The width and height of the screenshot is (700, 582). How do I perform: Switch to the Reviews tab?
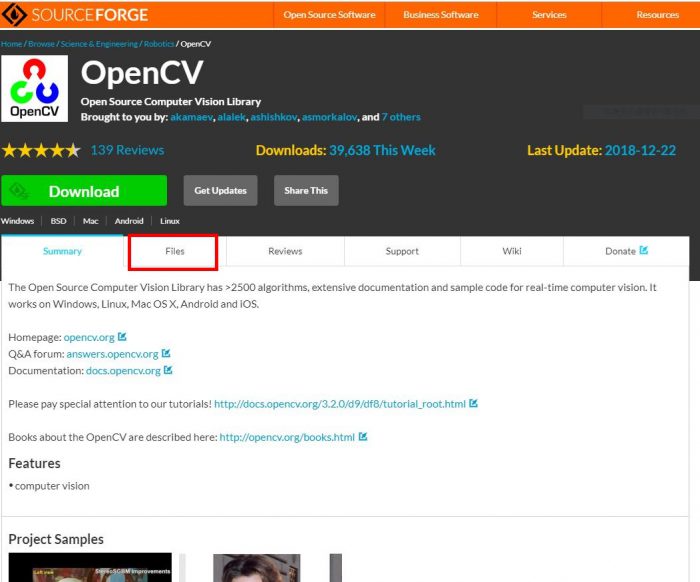(x=285, y=251)
